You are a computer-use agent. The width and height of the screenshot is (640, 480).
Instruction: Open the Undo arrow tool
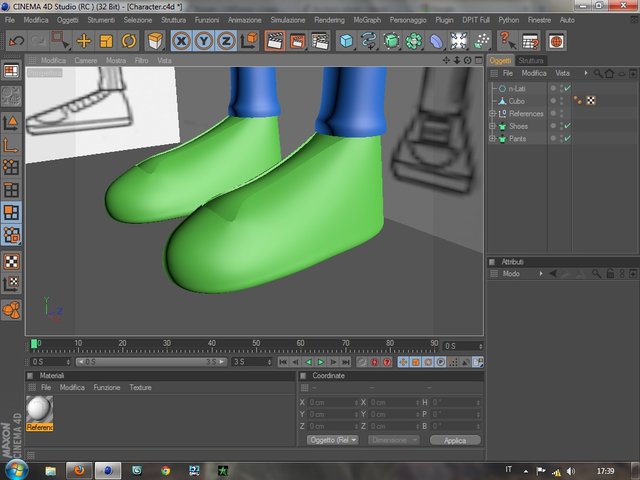pos(16,41)
